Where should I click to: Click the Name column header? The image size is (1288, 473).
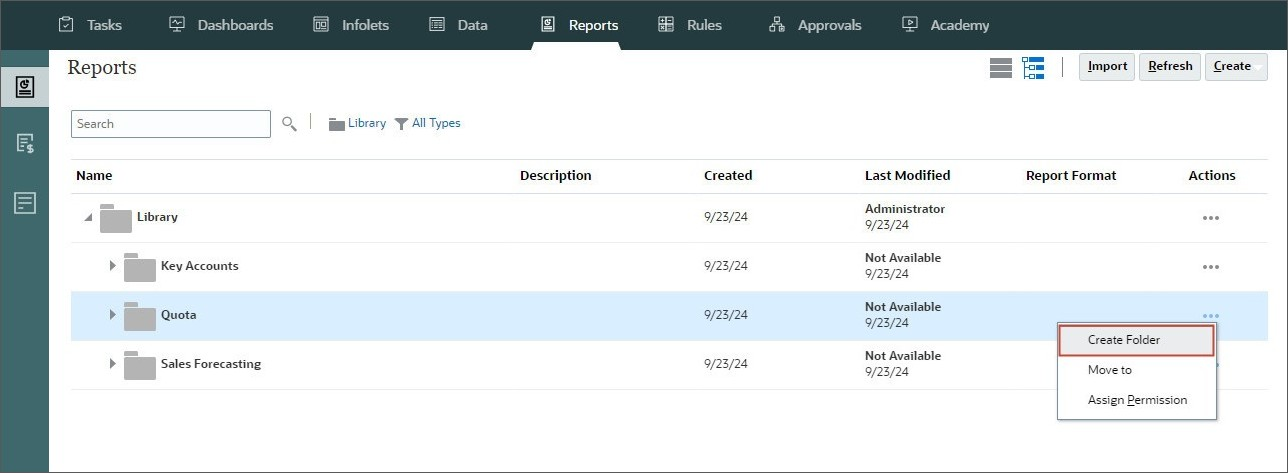94,175
